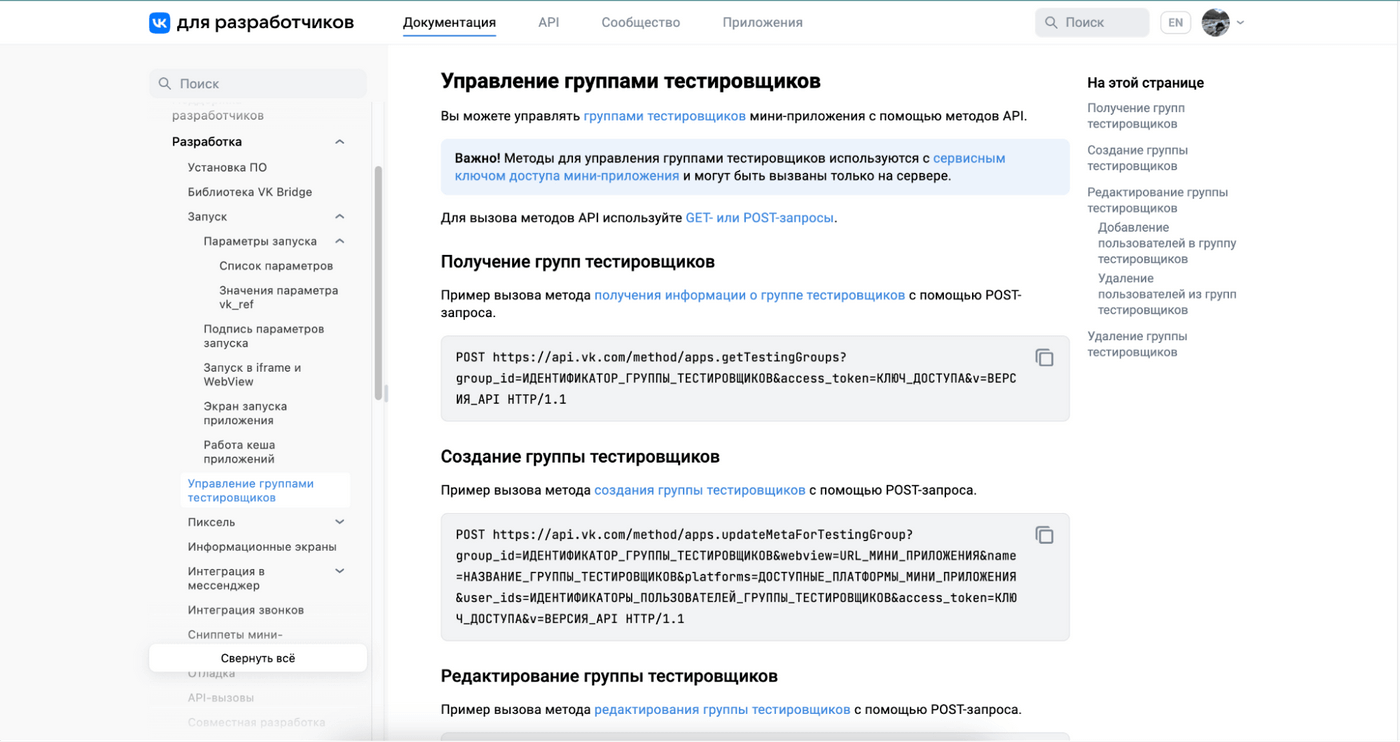Click the Свернуть всё button
Screen dimensions: 1400x742
[258, 658]
